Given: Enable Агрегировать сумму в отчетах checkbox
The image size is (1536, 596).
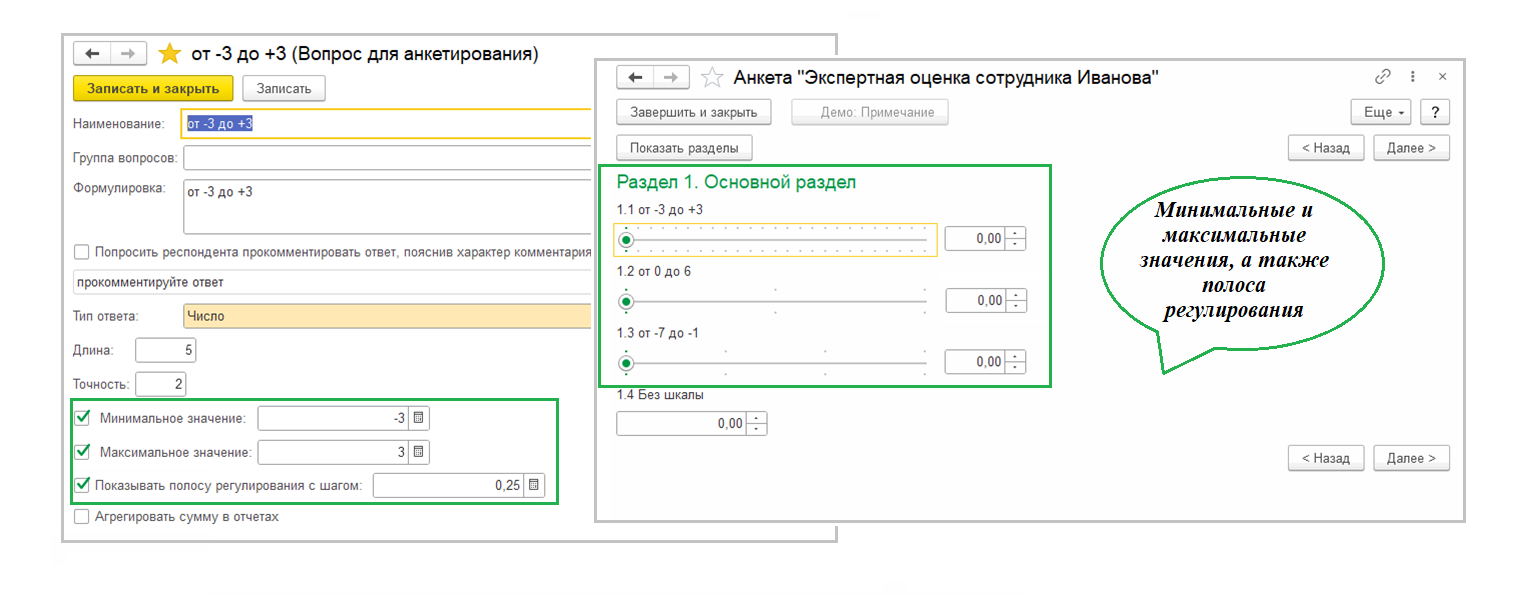Looking at the screenshot, I should click(x=82, y=517).
